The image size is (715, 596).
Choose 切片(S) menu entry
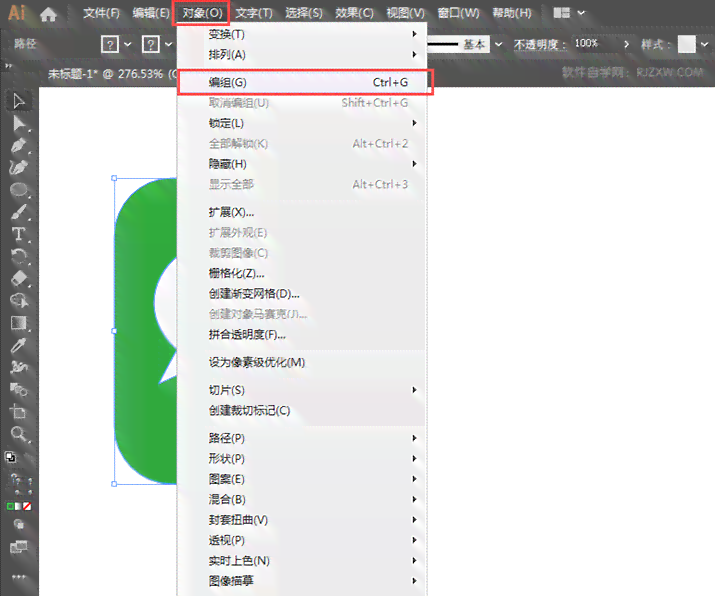[302, 390]
